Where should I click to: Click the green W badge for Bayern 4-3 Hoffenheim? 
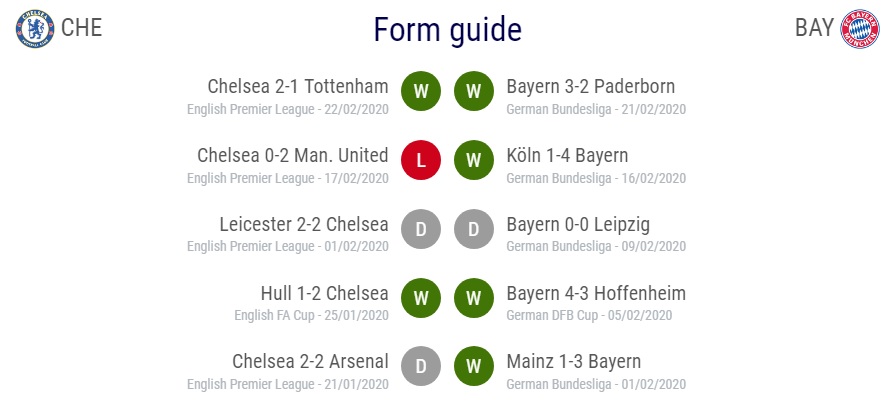pos(474,298)
